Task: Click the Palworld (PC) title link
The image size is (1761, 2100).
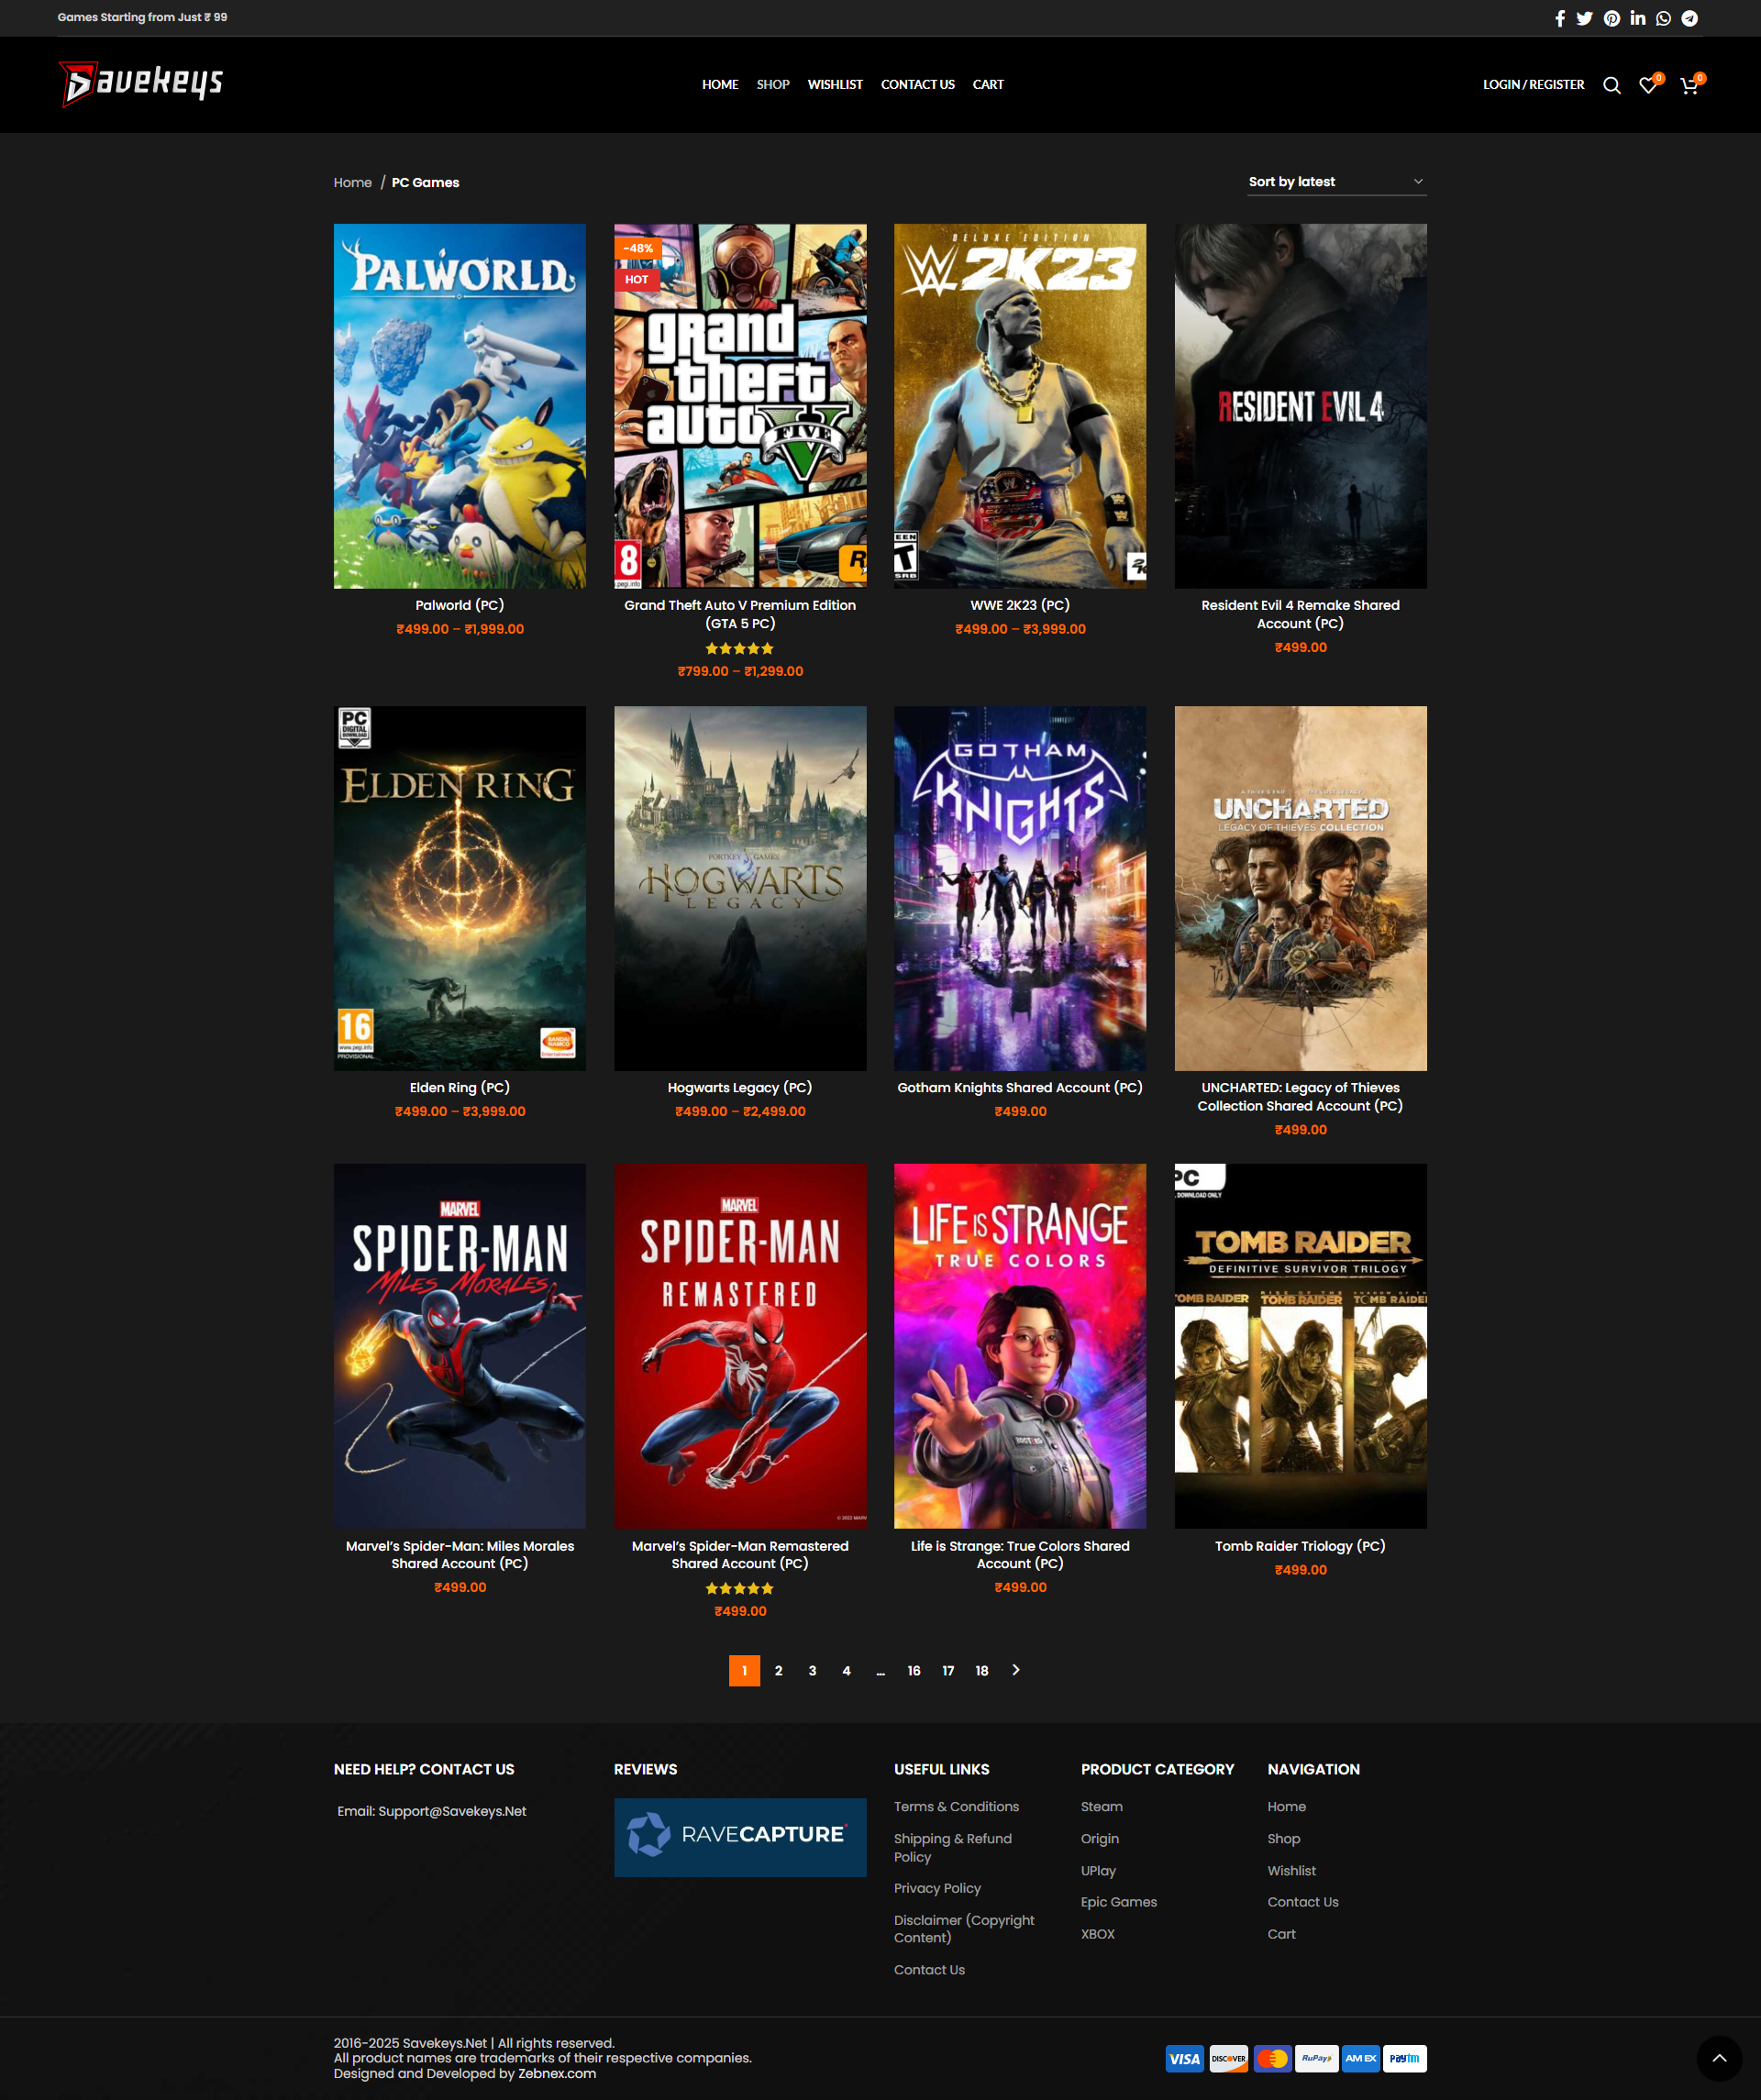Action: (x=460, y=605)
